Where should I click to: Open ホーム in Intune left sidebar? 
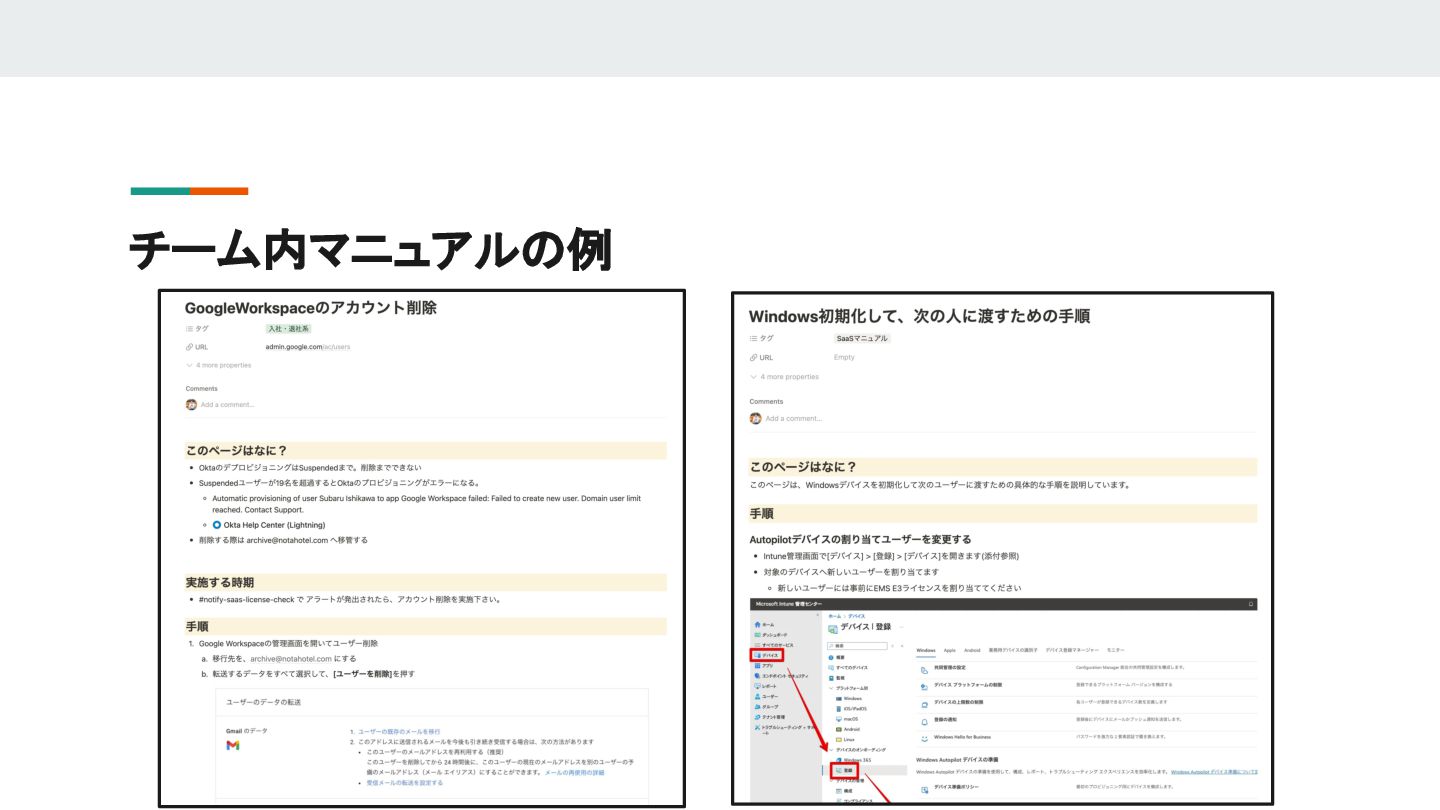[764, 625]
